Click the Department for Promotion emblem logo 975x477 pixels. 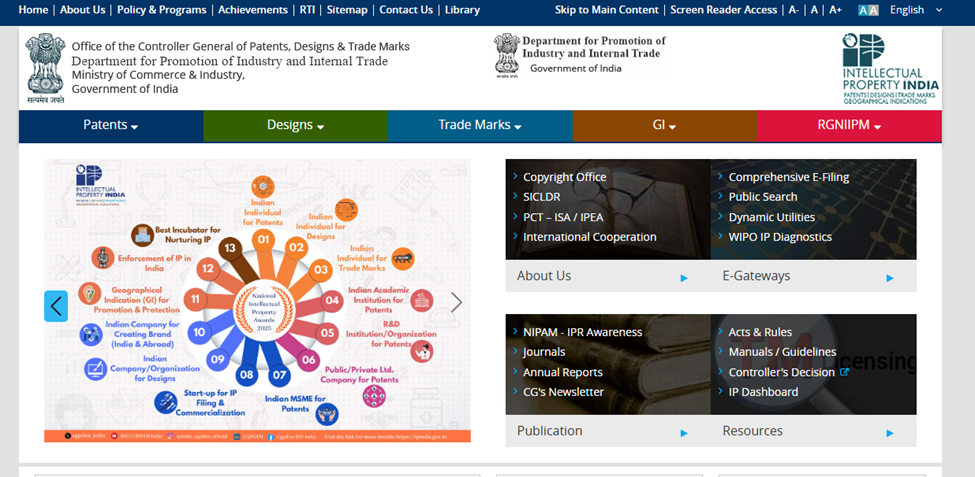click(507, 55)
